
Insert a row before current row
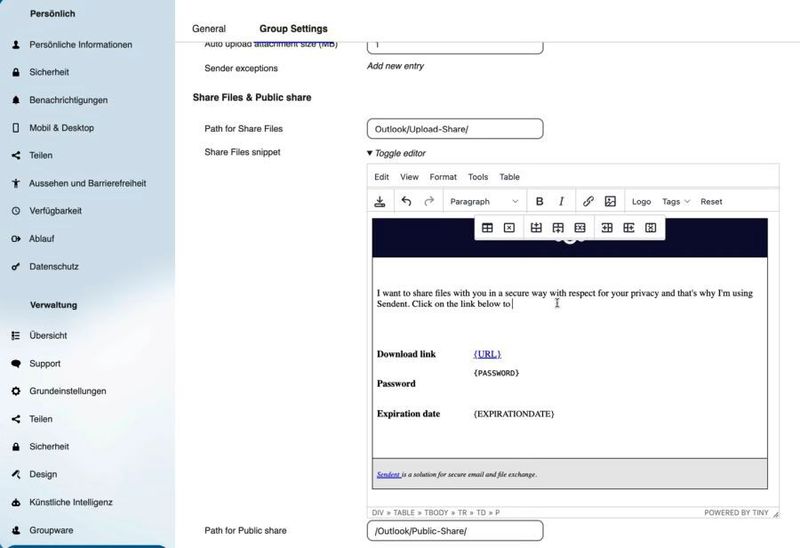tap(536, 228)
